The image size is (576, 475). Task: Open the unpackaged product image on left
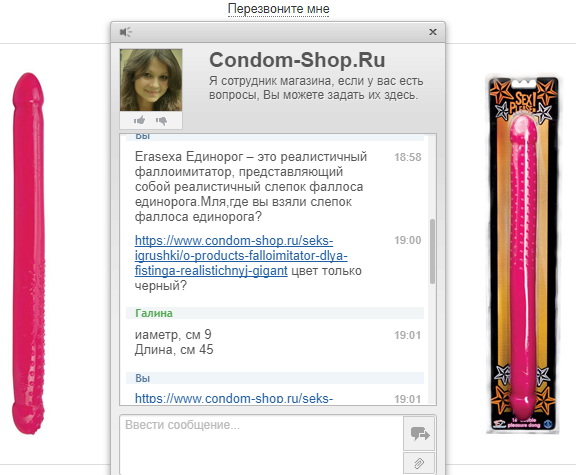click(29, 253)
